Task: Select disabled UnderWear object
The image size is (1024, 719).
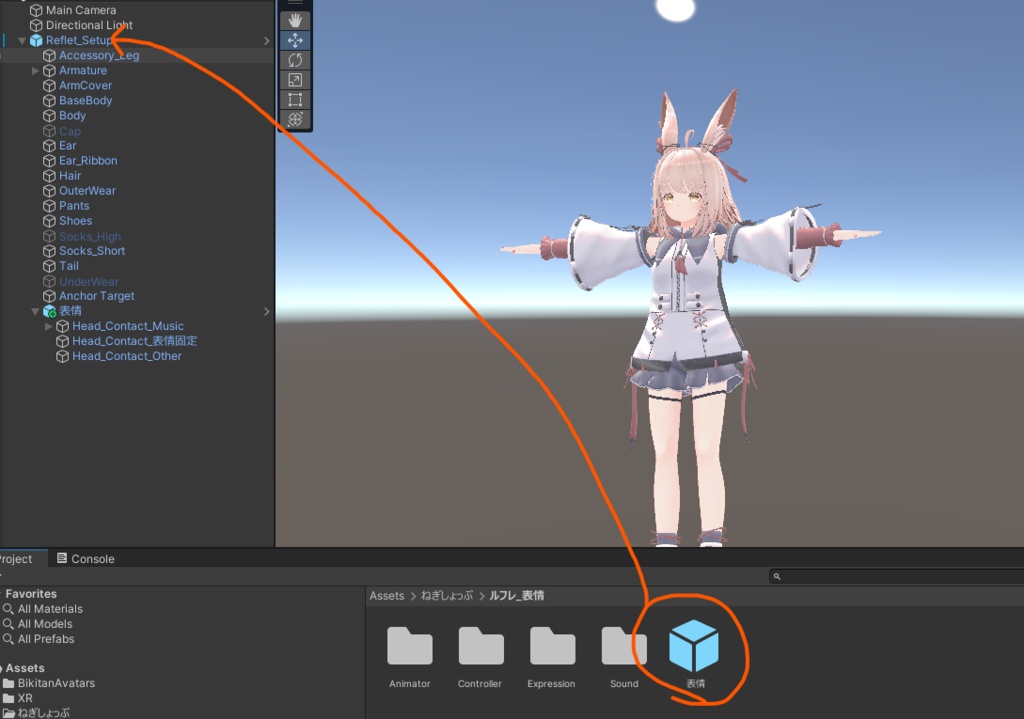Action: tap(89, 281)
